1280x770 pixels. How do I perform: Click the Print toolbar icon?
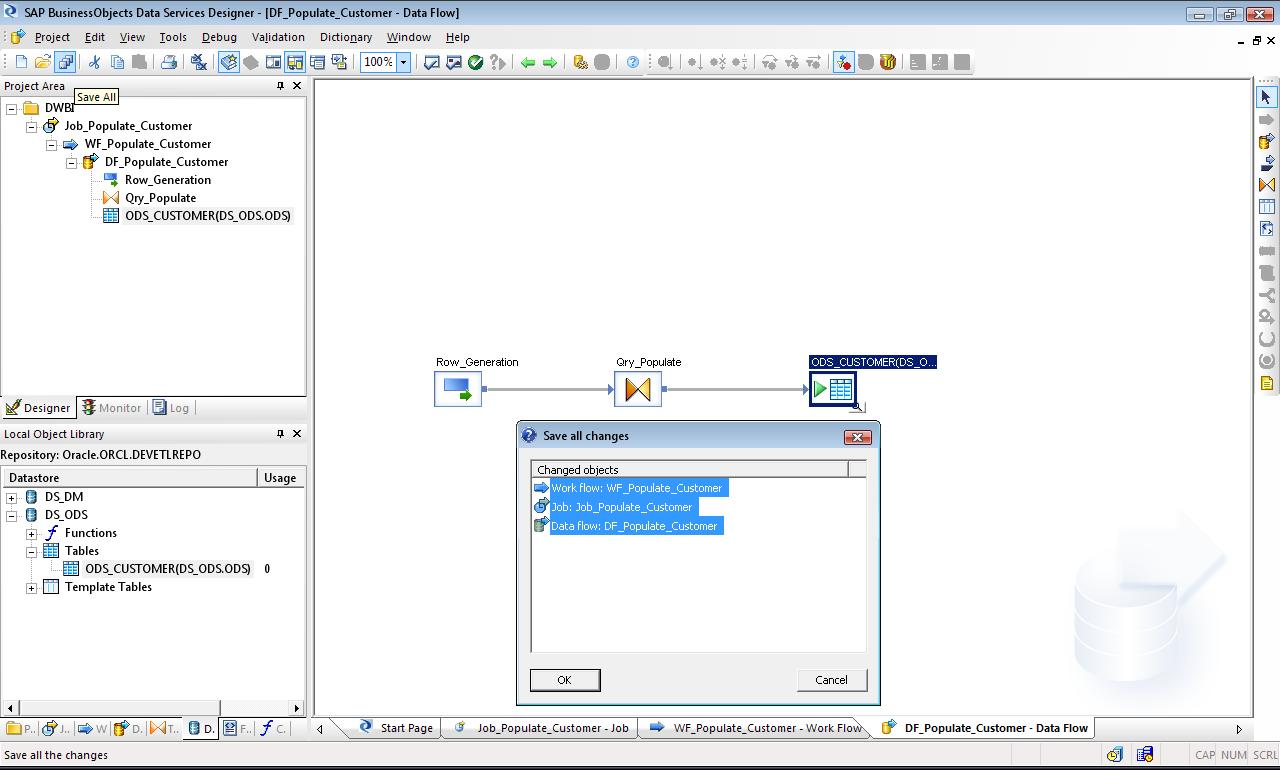[168, 62]
